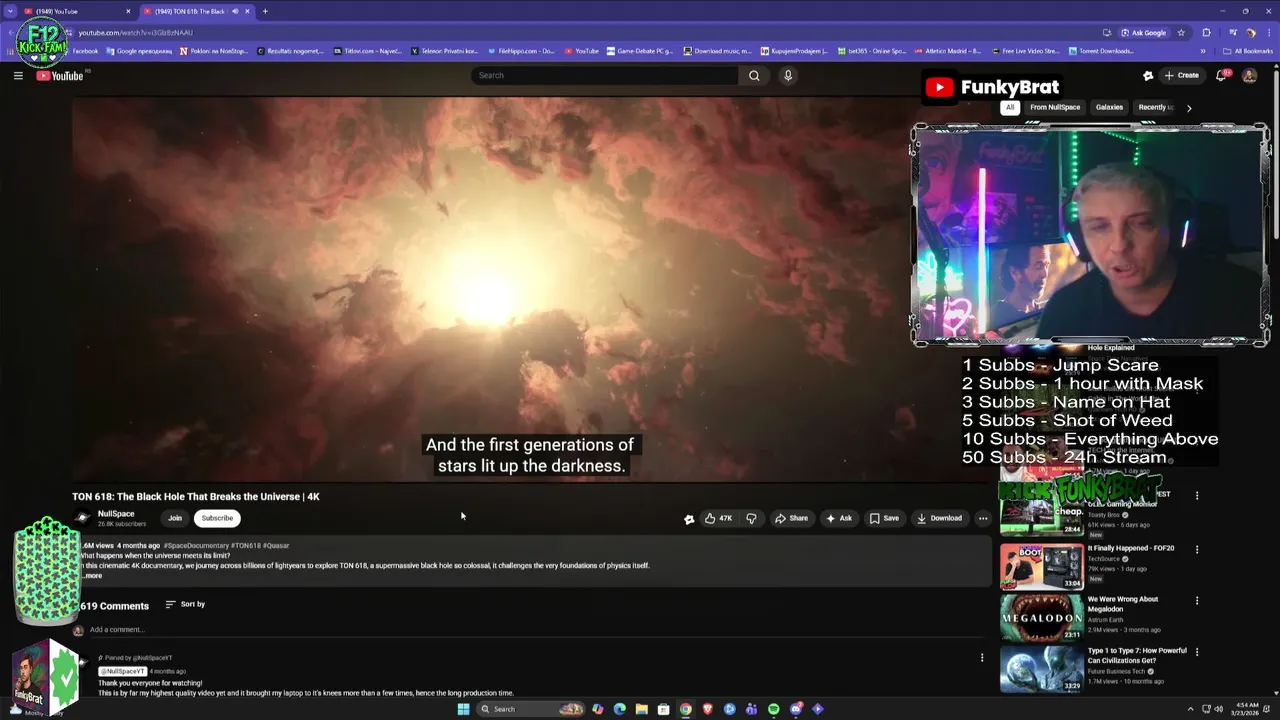Image resolution: width=1280 pixels, height=720 pixels.
Task: Start voice search with microphone icon
Action: pos(788,75)
